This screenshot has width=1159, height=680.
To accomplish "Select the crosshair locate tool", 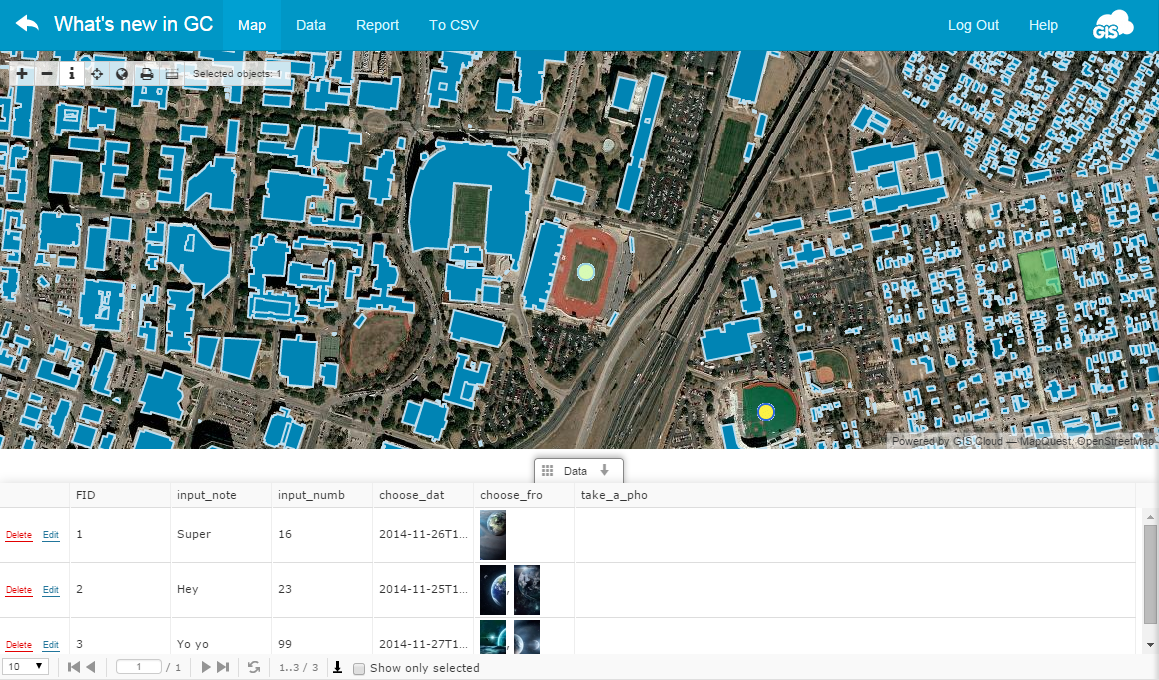I will [97, 73].
